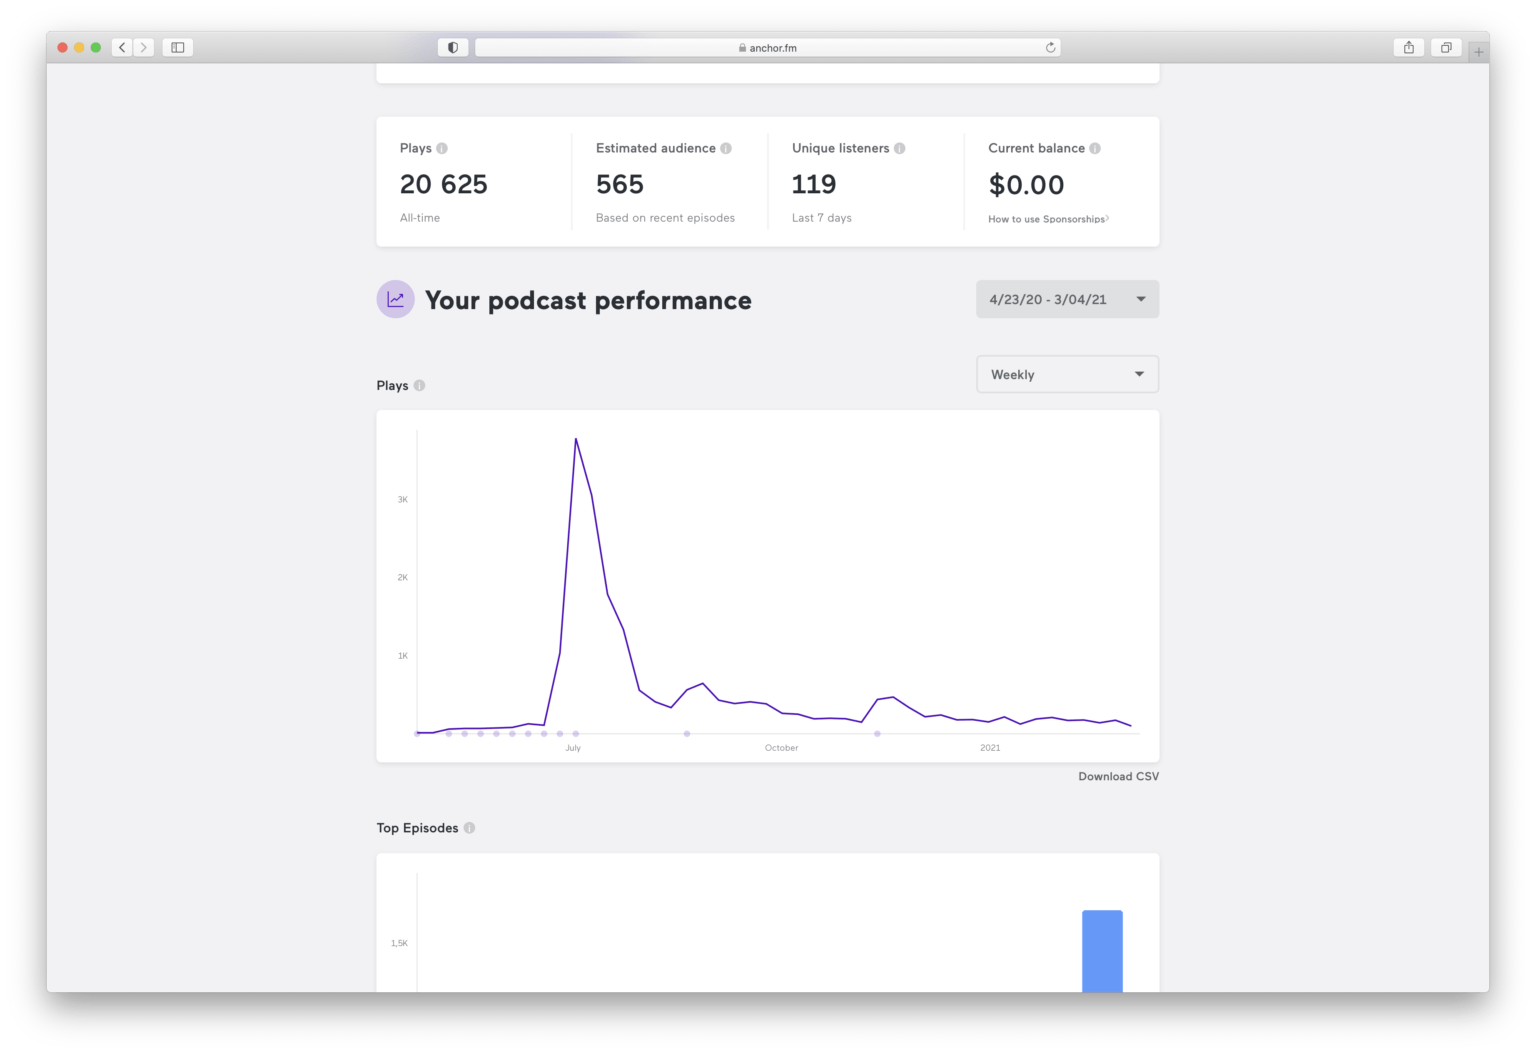The image size is (1536, 1054).
Task: Open the date range dropdown 4/23/20 - 3/04/21
Action: 1067,299
